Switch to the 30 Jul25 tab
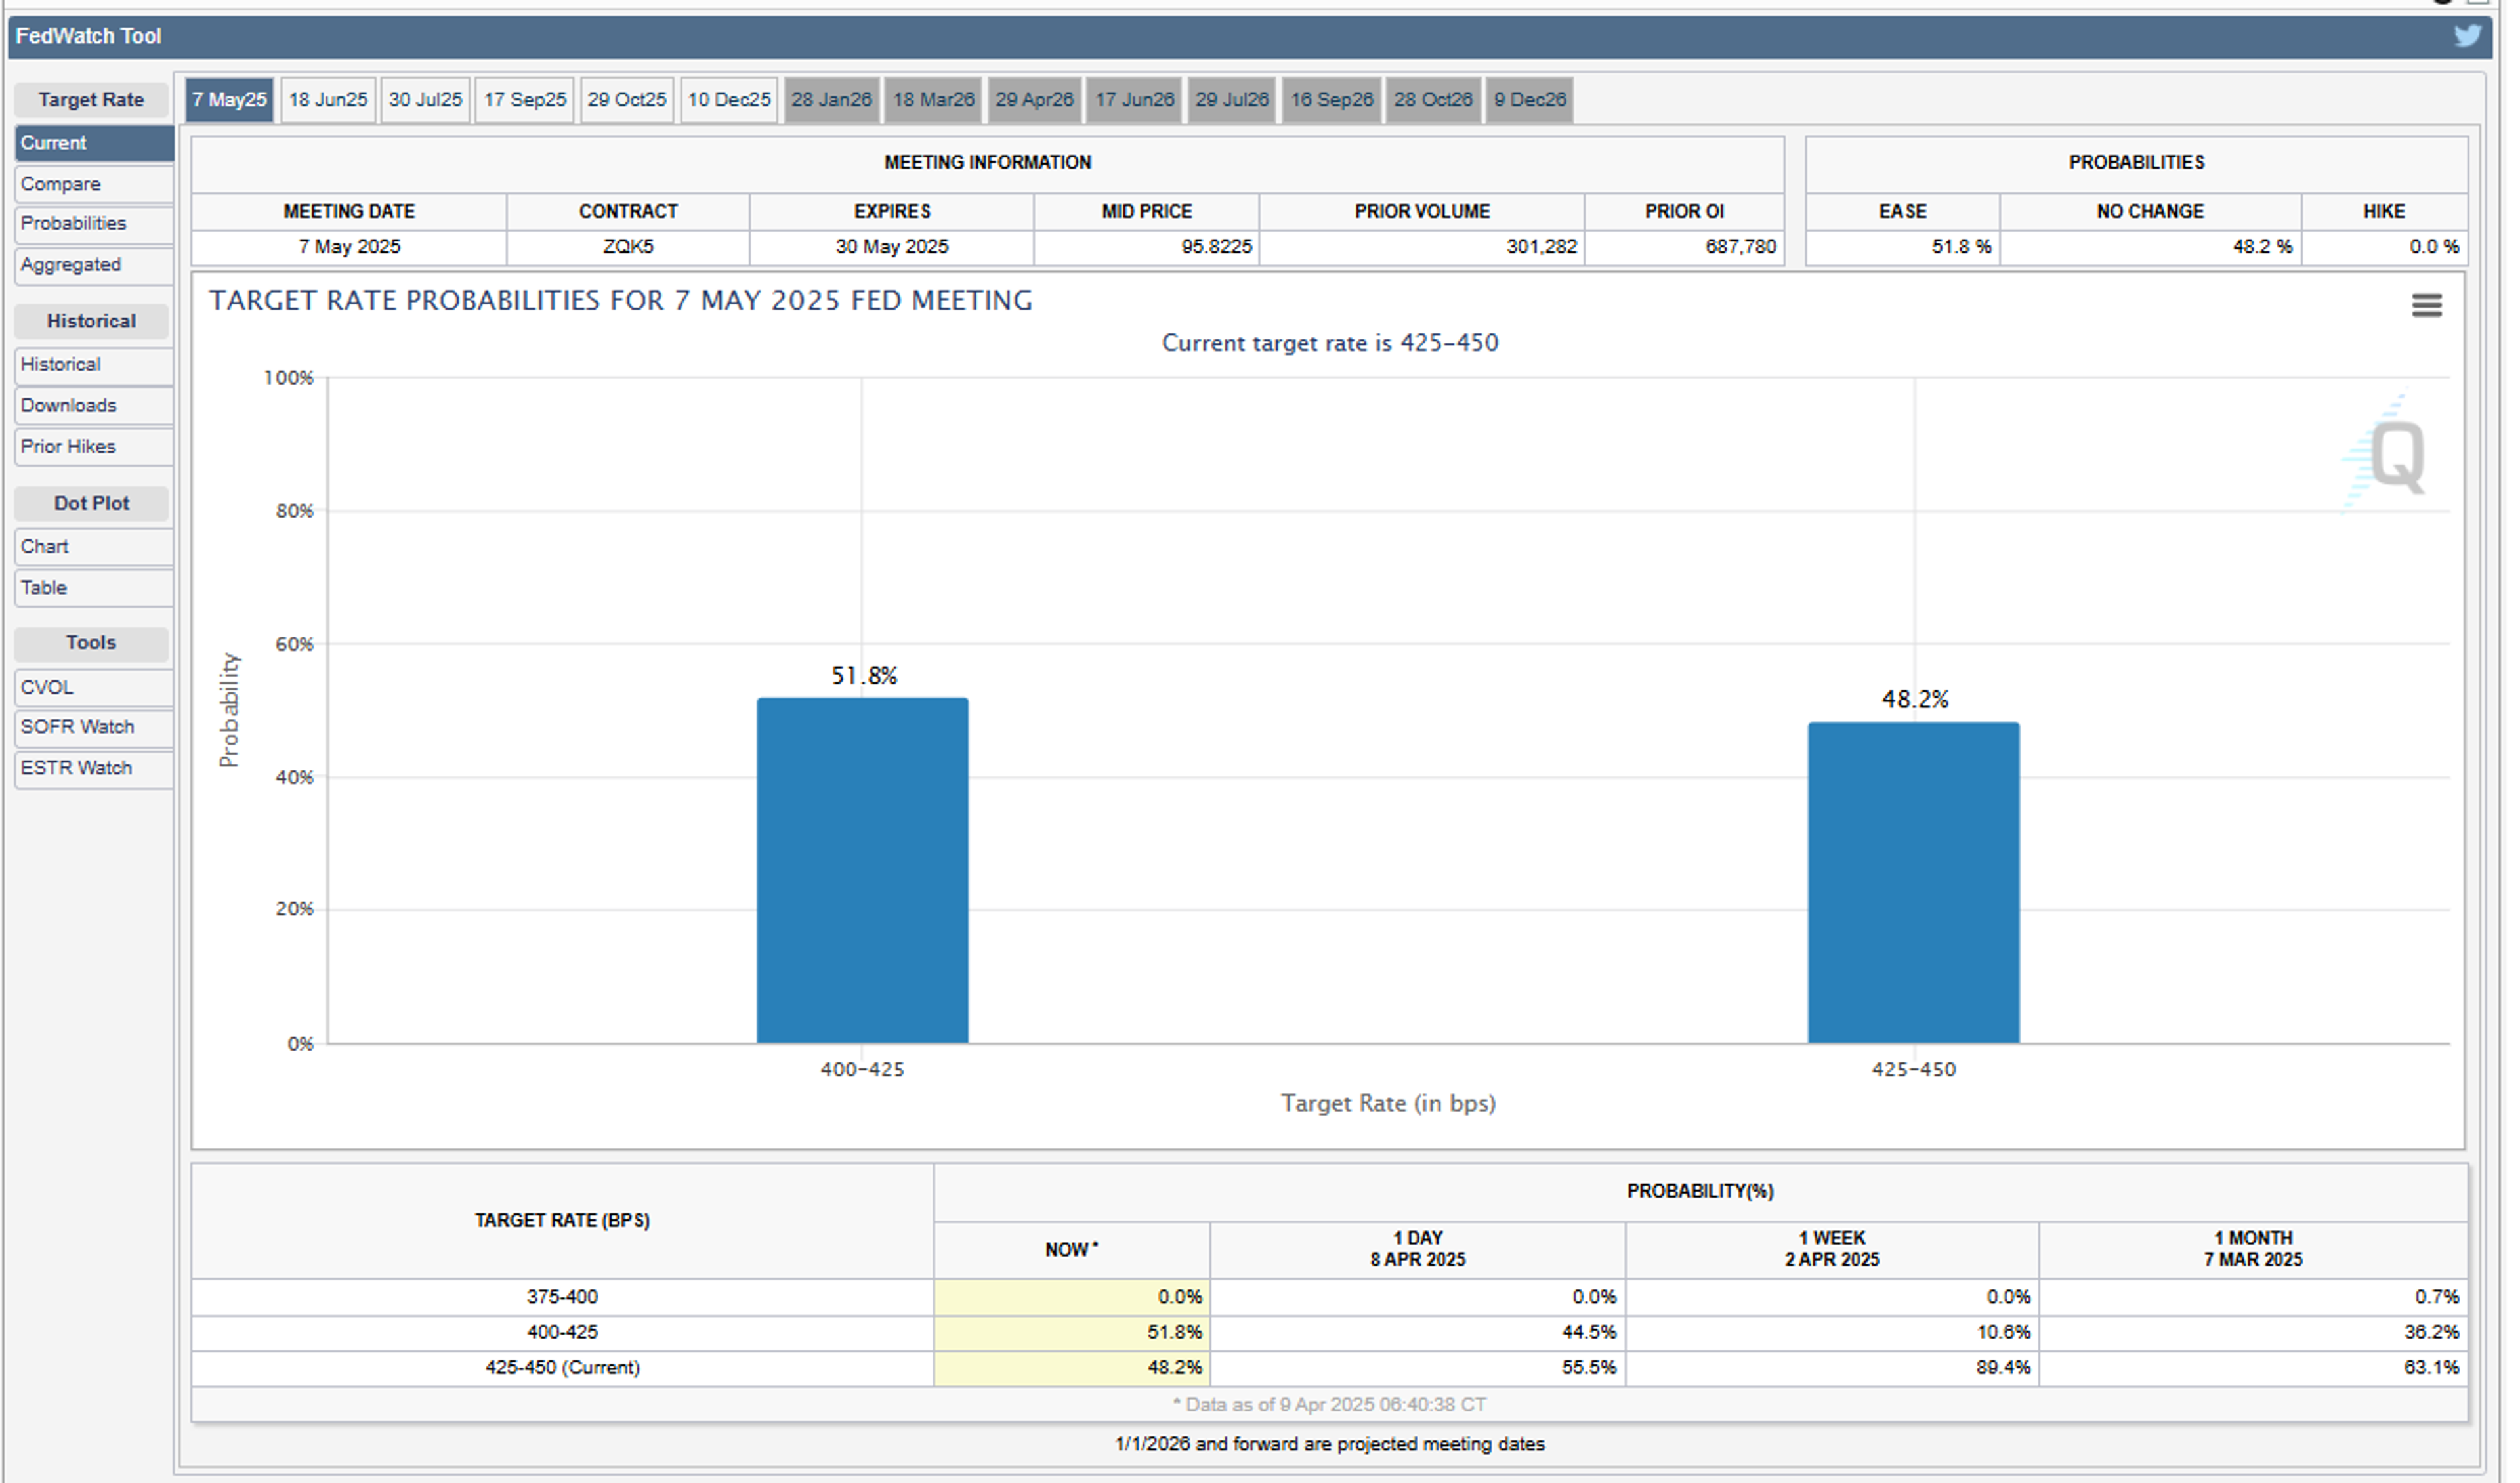2520x1483 pixels. [425, 100]
